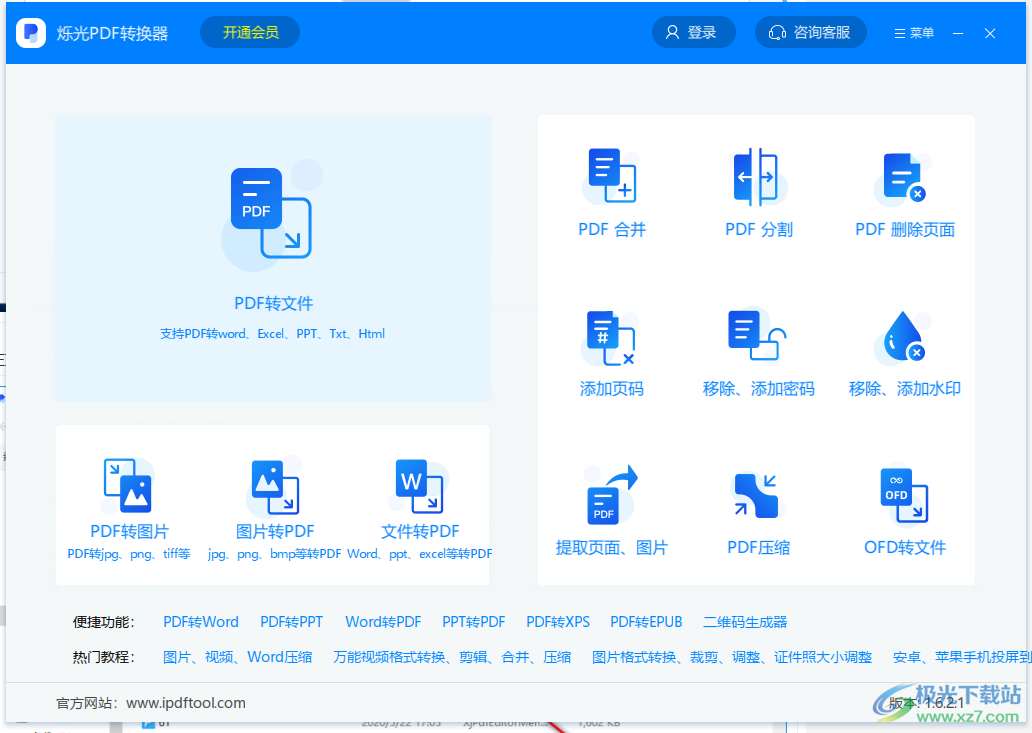Open the PDF压缩 compress icon

click(x=757, y=495)
